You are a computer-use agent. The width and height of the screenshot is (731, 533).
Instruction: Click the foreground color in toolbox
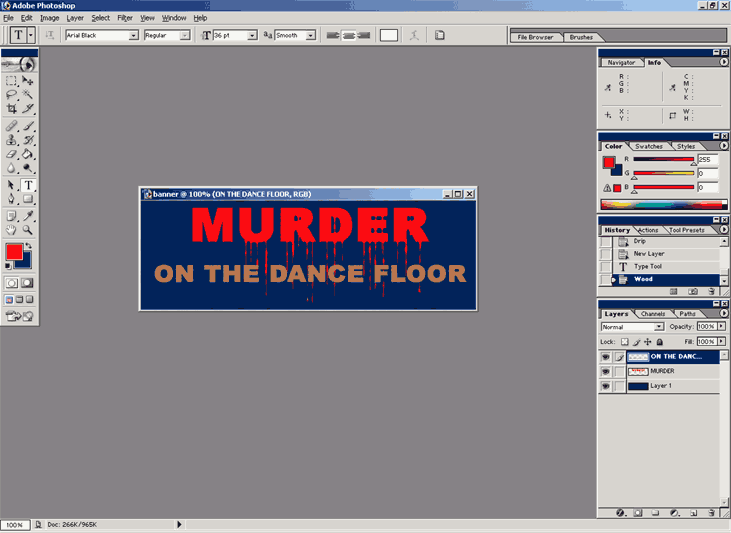[x=14, y=252]
